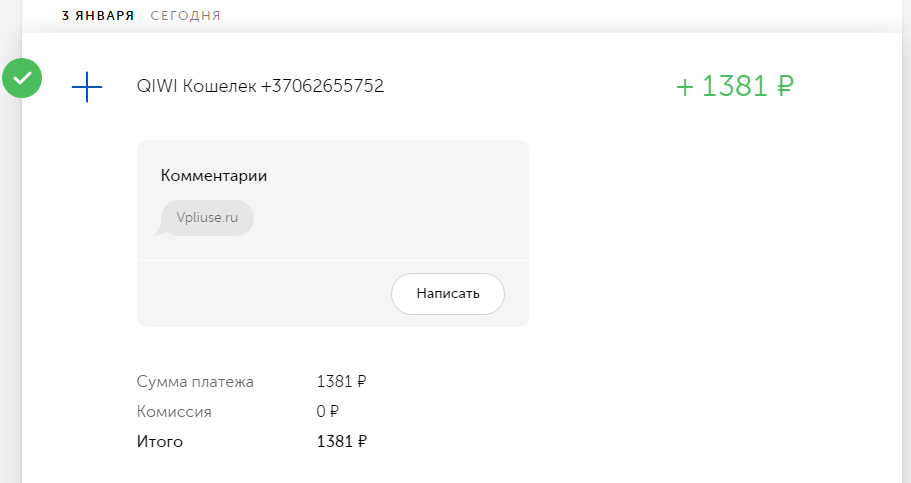Select the Комиссия value 0 ₽

pyautogui.click(x=328, y=412)
